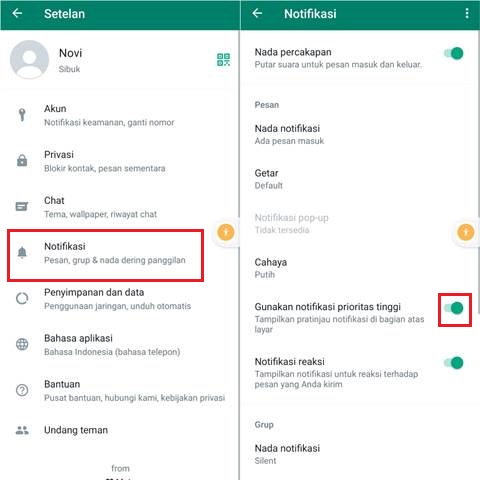
Task: Open the three-dot overflow menu
Action: click(467, 13)
